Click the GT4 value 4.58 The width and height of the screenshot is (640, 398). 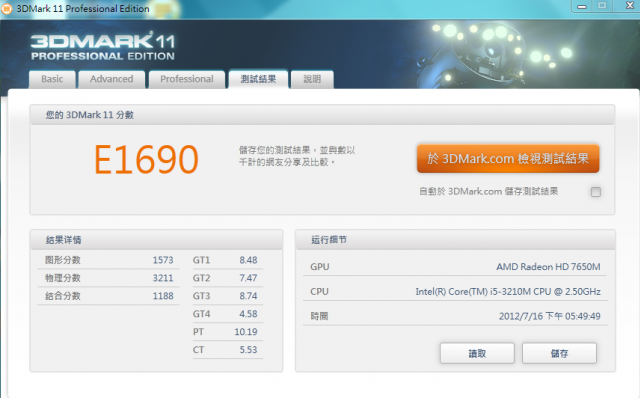(248, 314)
